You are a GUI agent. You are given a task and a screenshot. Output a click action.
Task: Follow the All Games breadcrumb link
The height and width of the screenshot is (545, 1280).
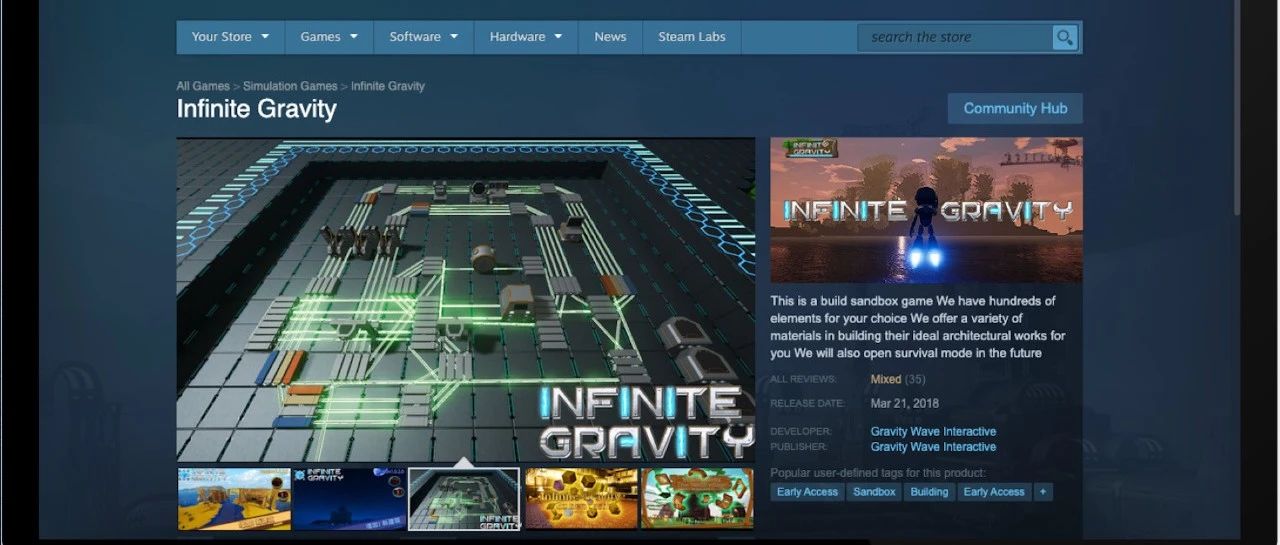(203, 86)
